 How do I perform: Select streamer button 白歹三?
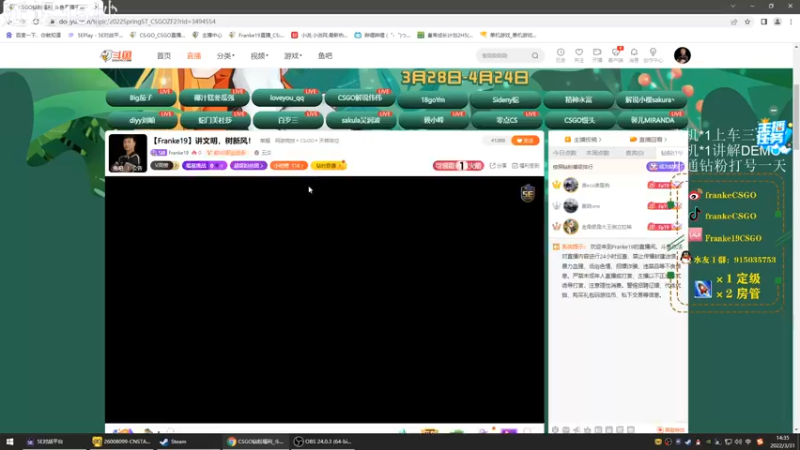(288, 120)
